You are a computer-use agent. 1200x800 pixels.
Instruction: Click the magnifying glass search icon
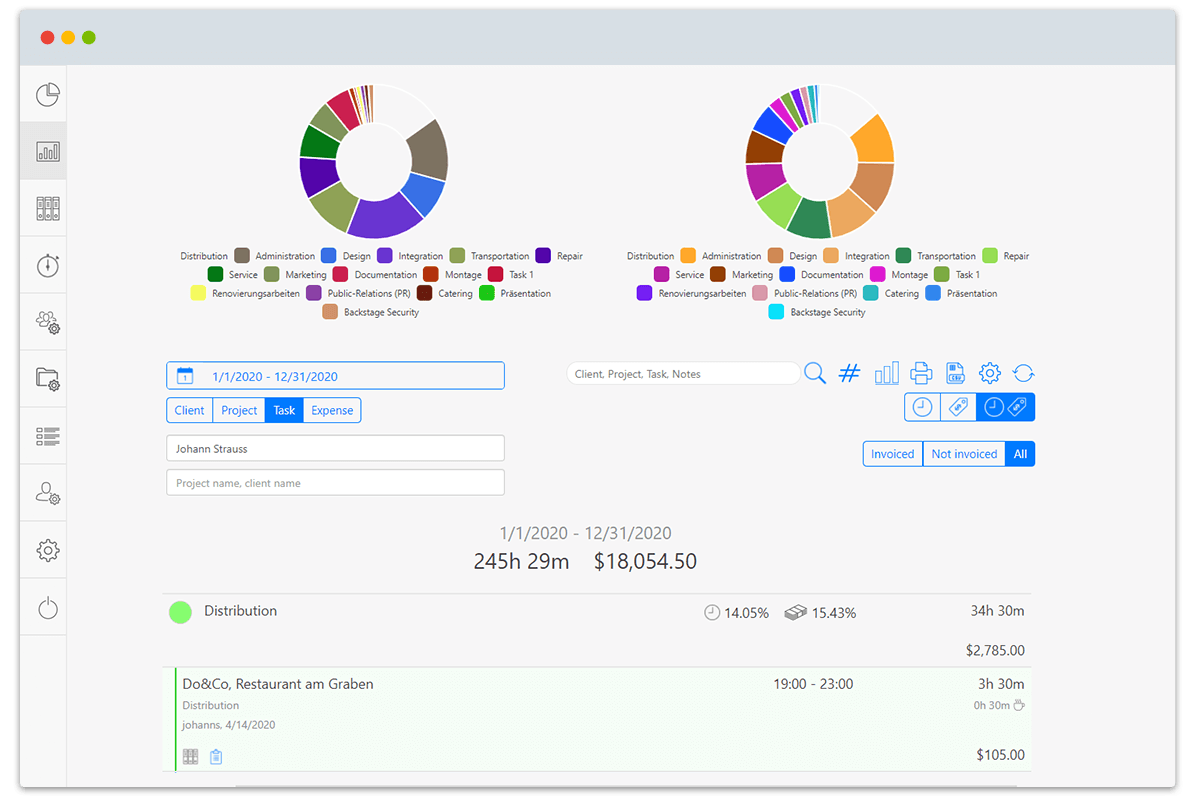[815, 373]
